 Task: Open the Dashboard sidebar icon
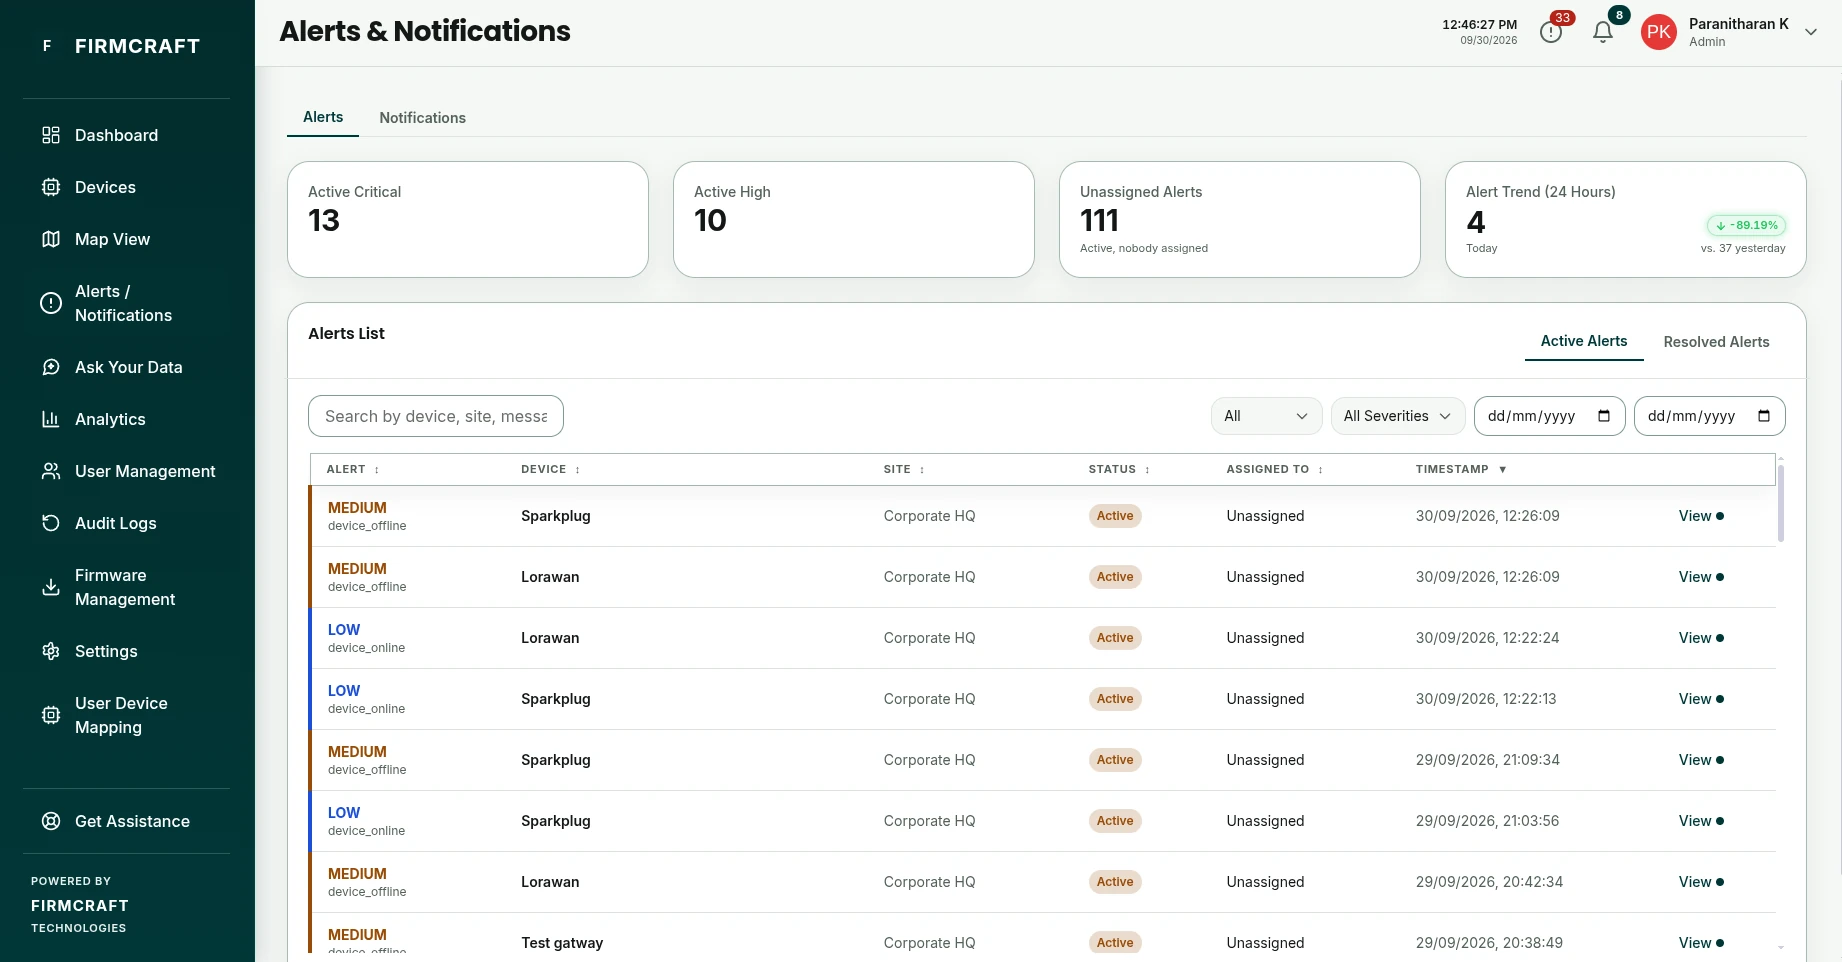coord(51,135)
